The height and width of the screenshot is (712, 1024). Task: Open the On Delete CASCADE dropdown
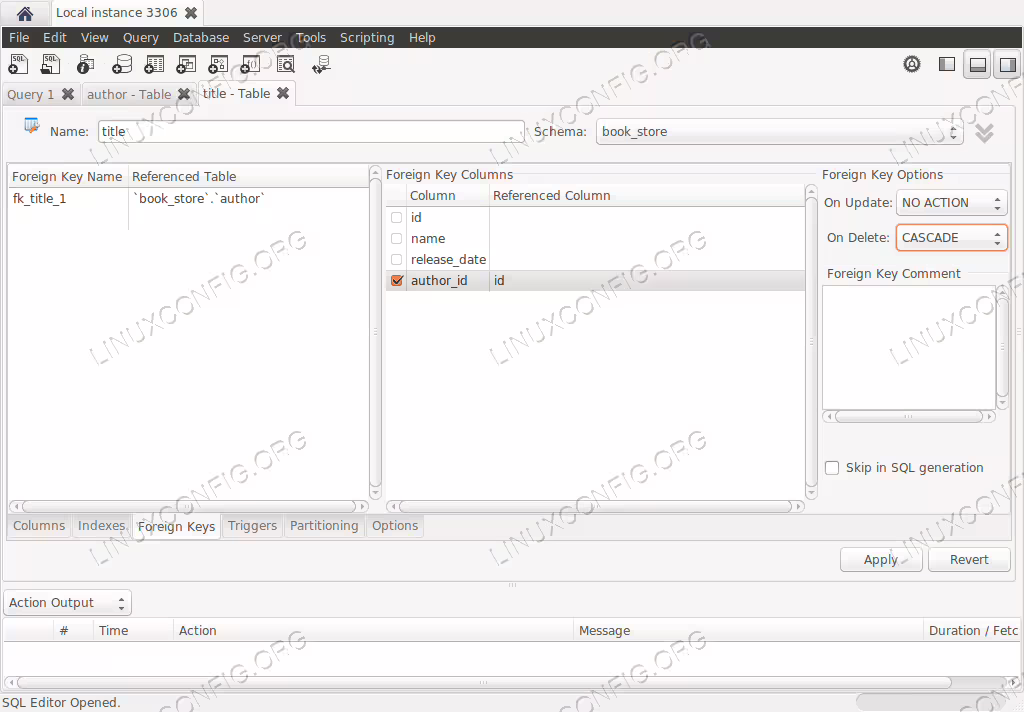tap(951, 238)
